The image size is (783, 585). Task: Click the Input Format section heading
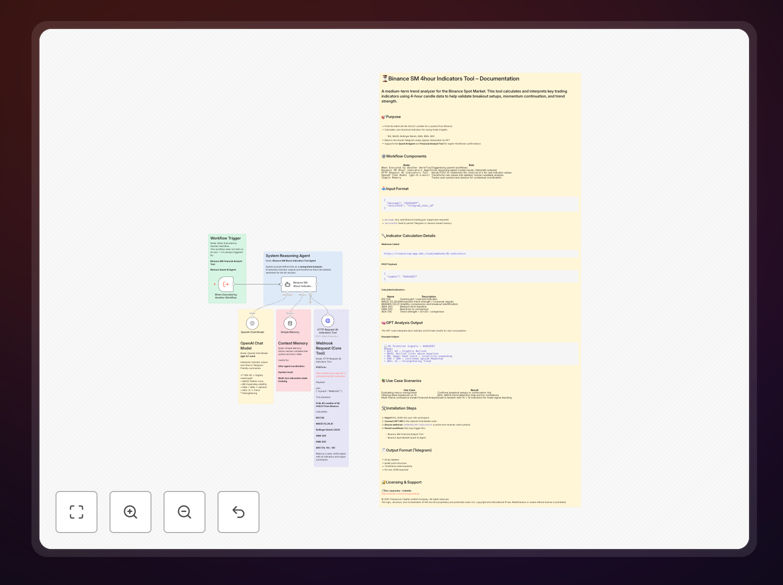[x=395, y=189]
